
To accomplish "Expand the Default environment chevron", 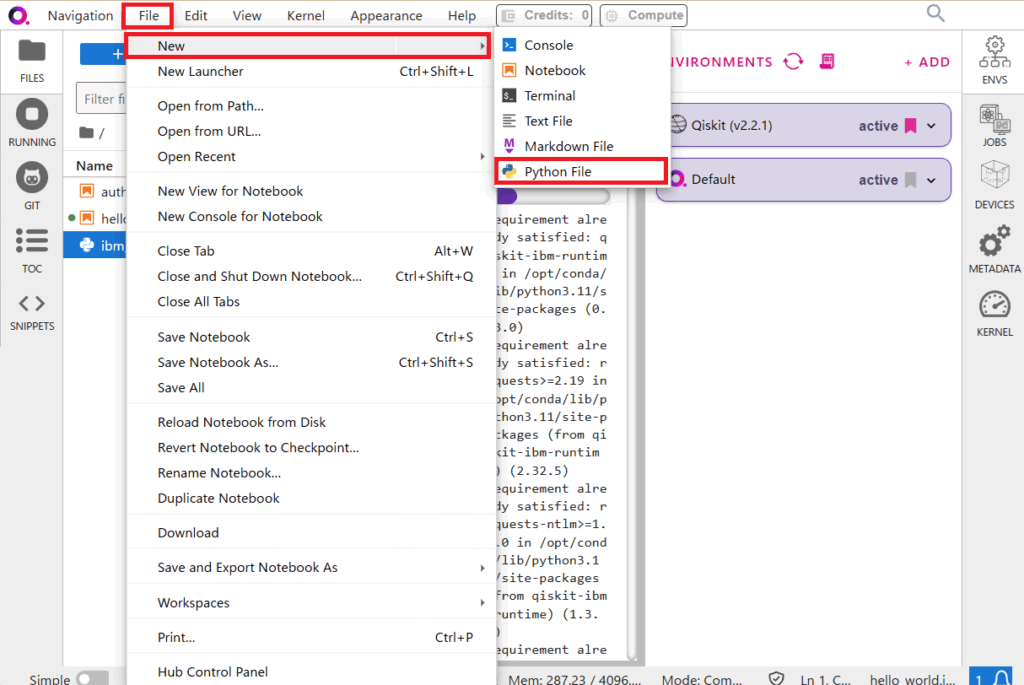I will [x=932, y=180].
